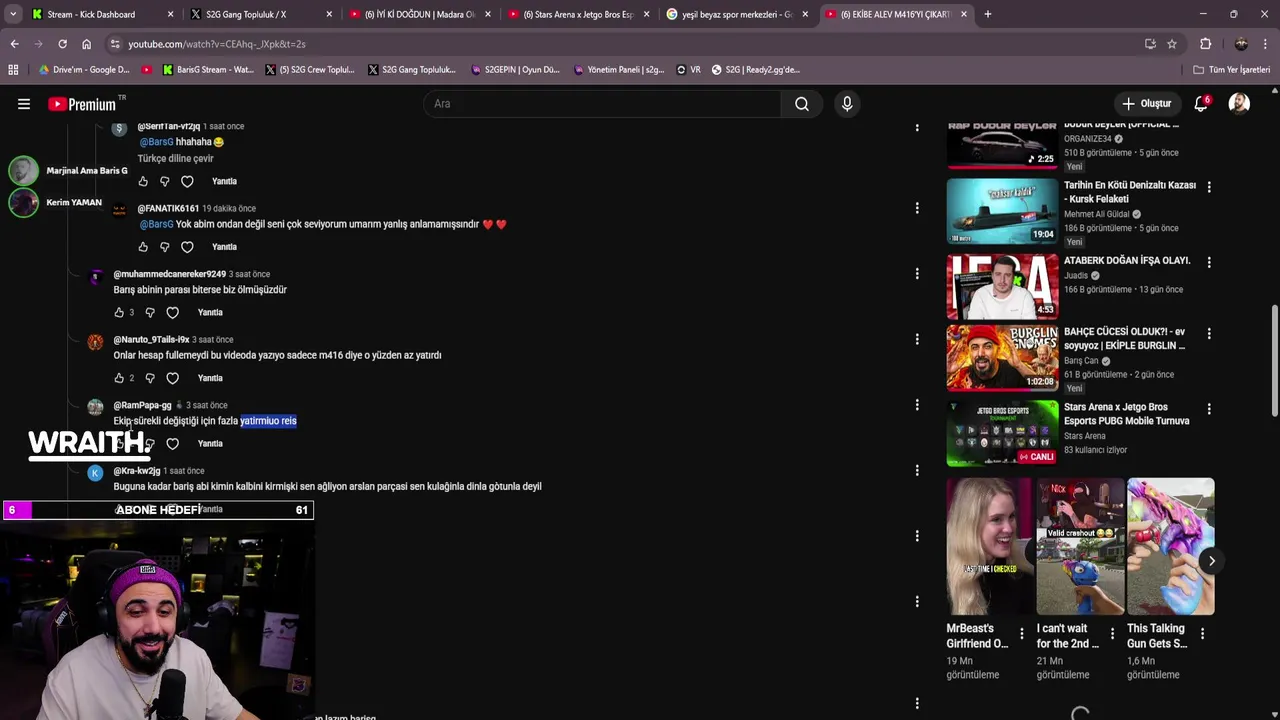Open options menu for @Naruto_9Tails-i9x comment
This screenshot has width=1280, height=720.
point(917,339)
